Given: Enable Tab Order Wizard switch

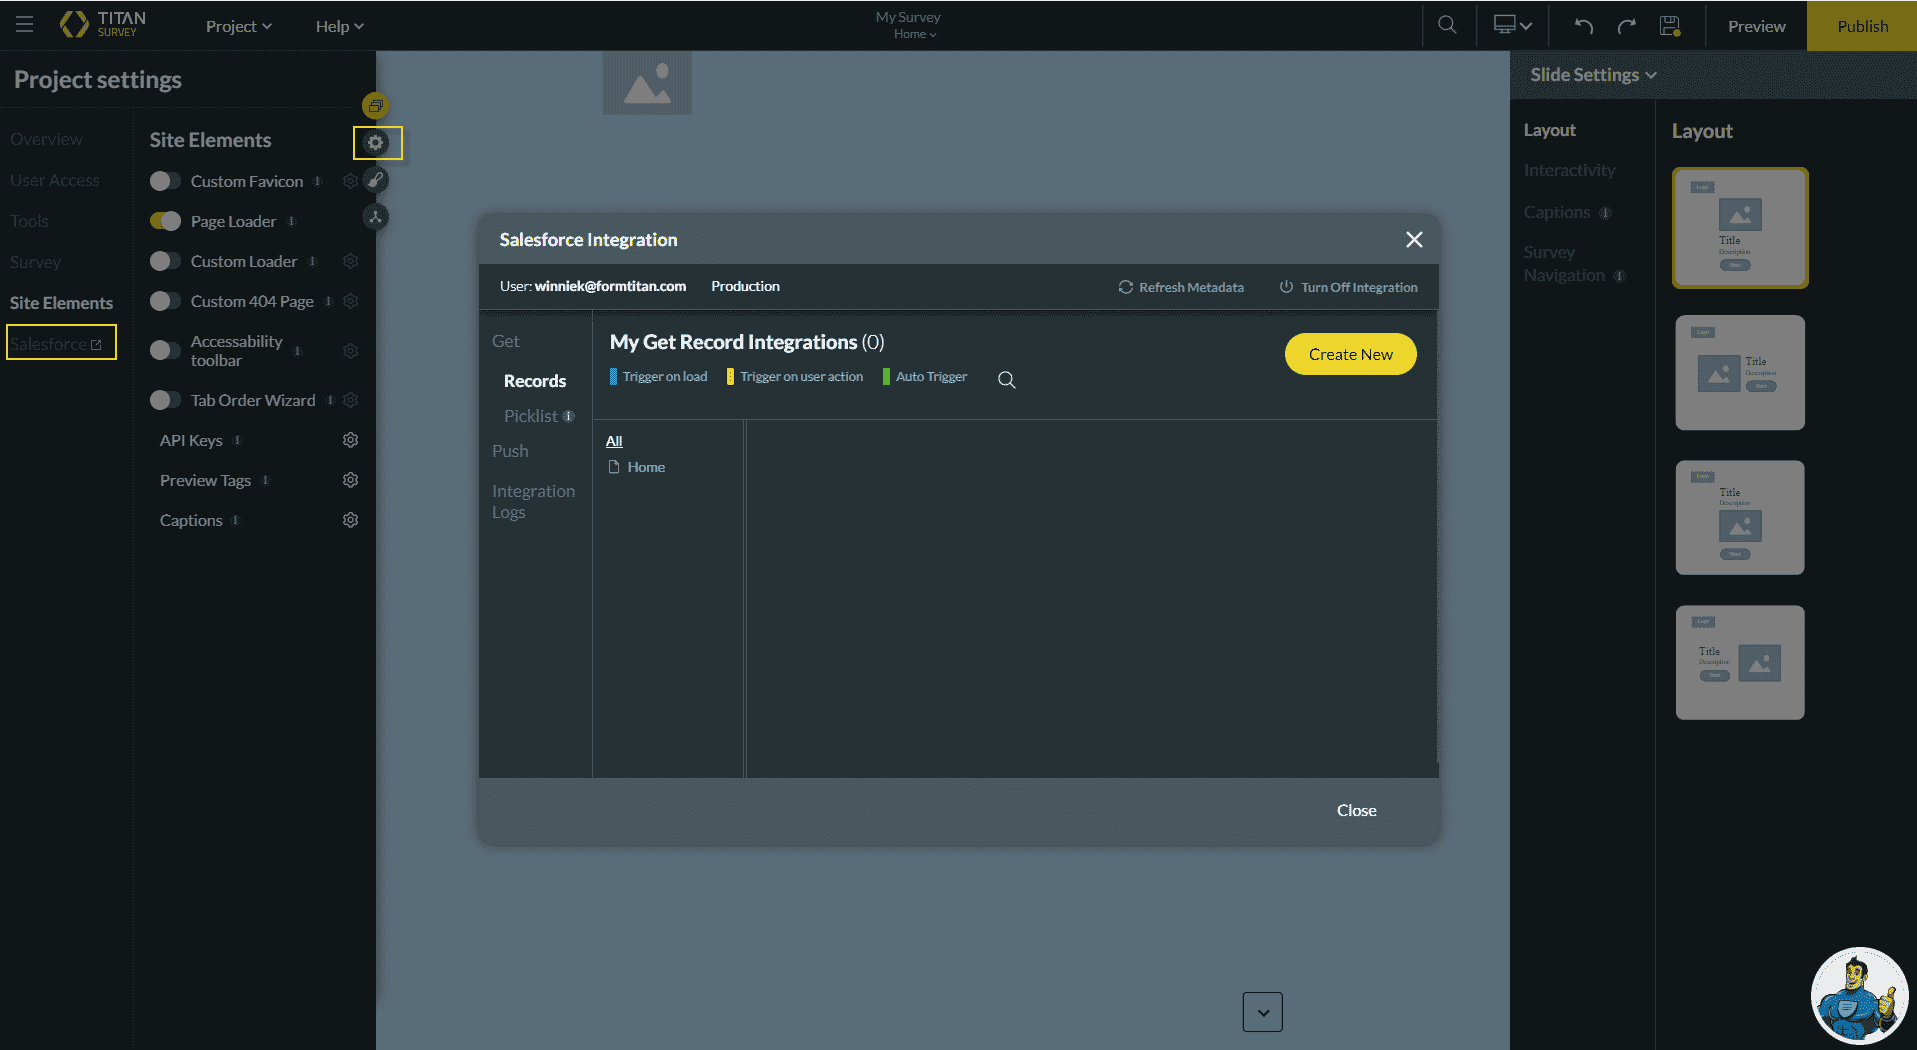Looking at the screenshot, I should [165, 400].
